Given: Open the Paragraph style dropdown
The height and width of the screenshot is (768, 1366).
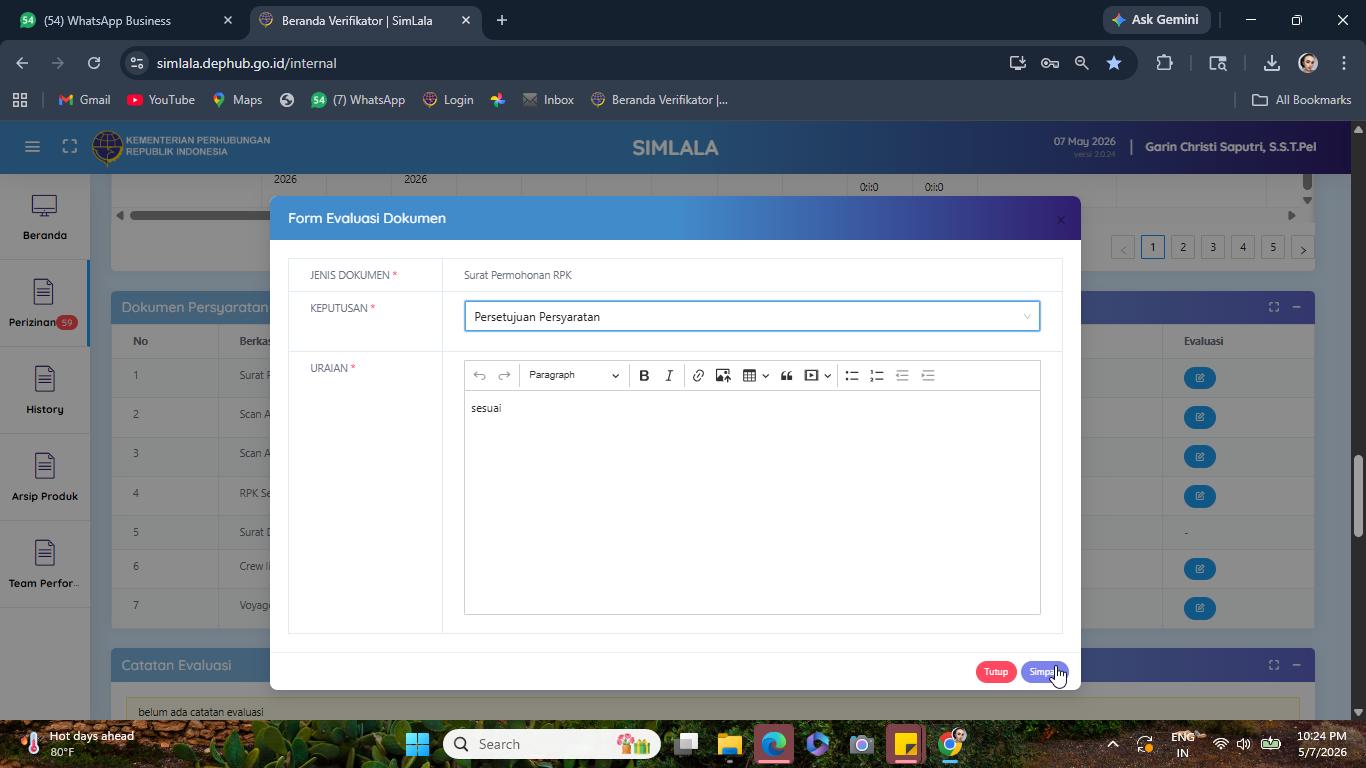Looking at the screenshot, I should tap(574, 375).
